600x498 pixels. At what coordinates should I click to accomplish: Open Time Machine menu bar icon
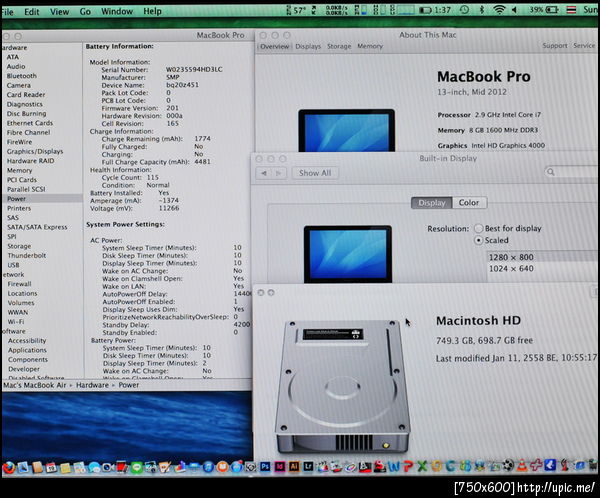pos(464,10)
